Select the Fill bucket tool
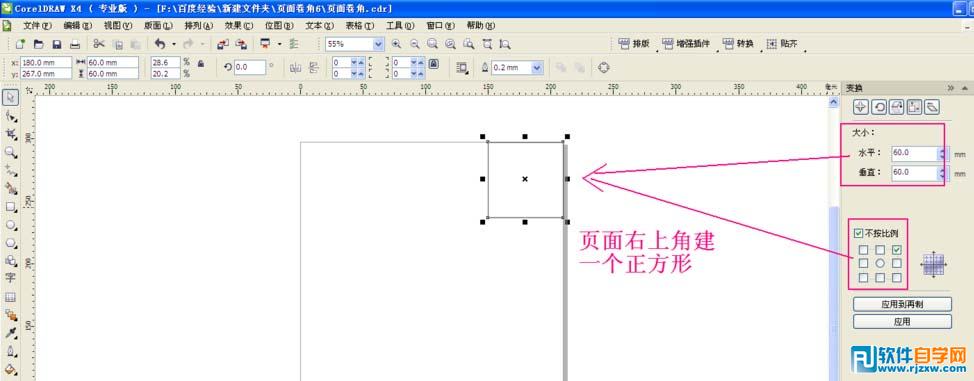 11,370
